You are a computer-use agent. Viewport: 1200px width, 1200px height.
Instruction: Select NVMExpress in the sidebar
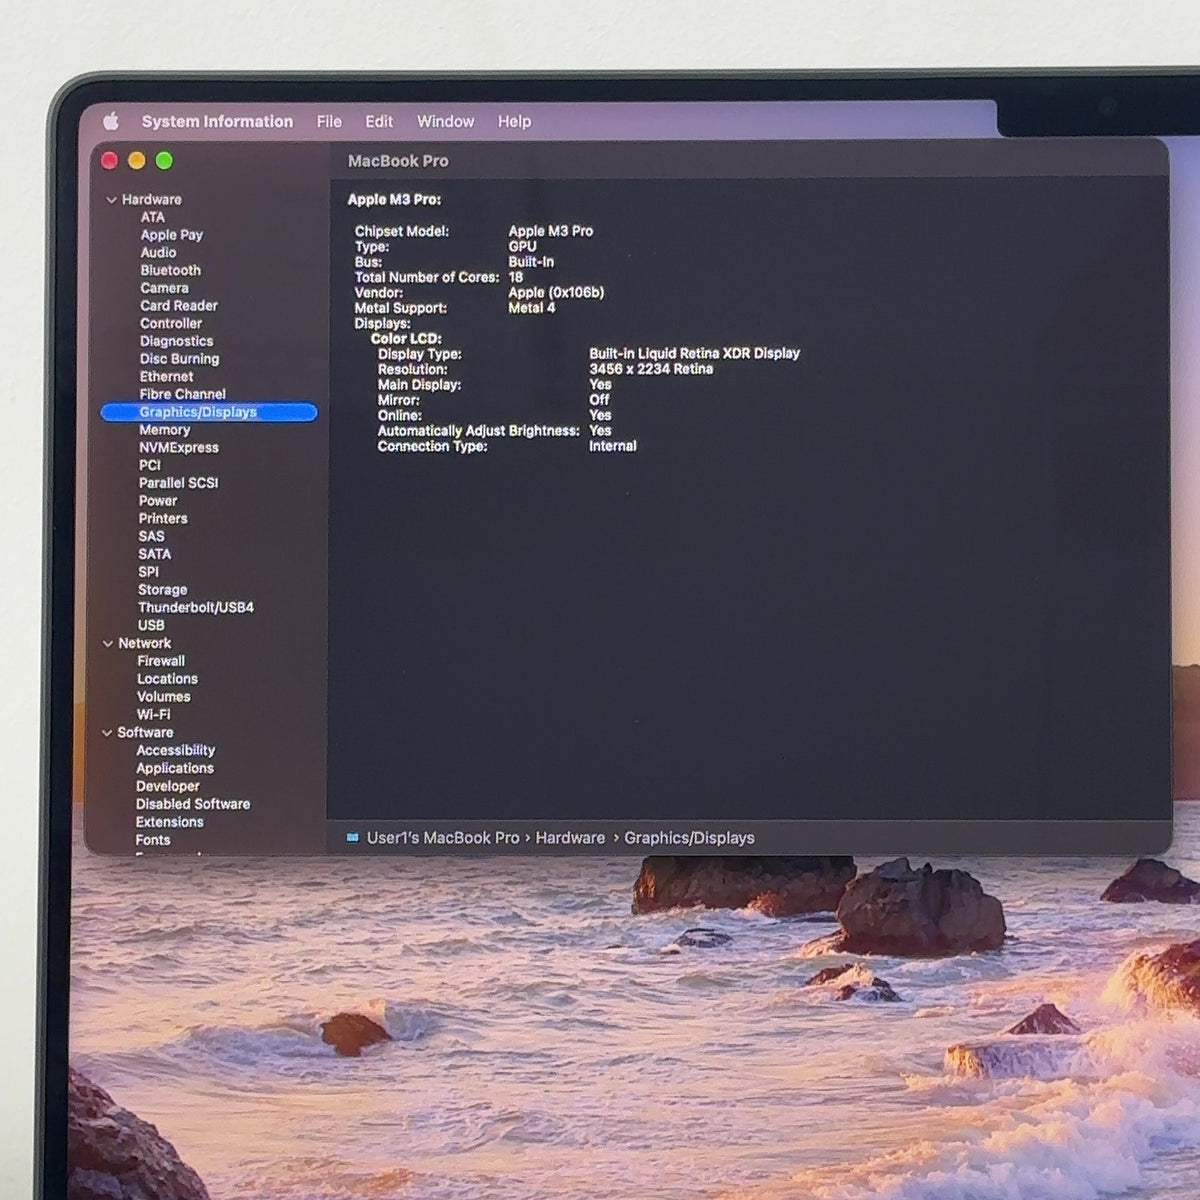(178, 448)
